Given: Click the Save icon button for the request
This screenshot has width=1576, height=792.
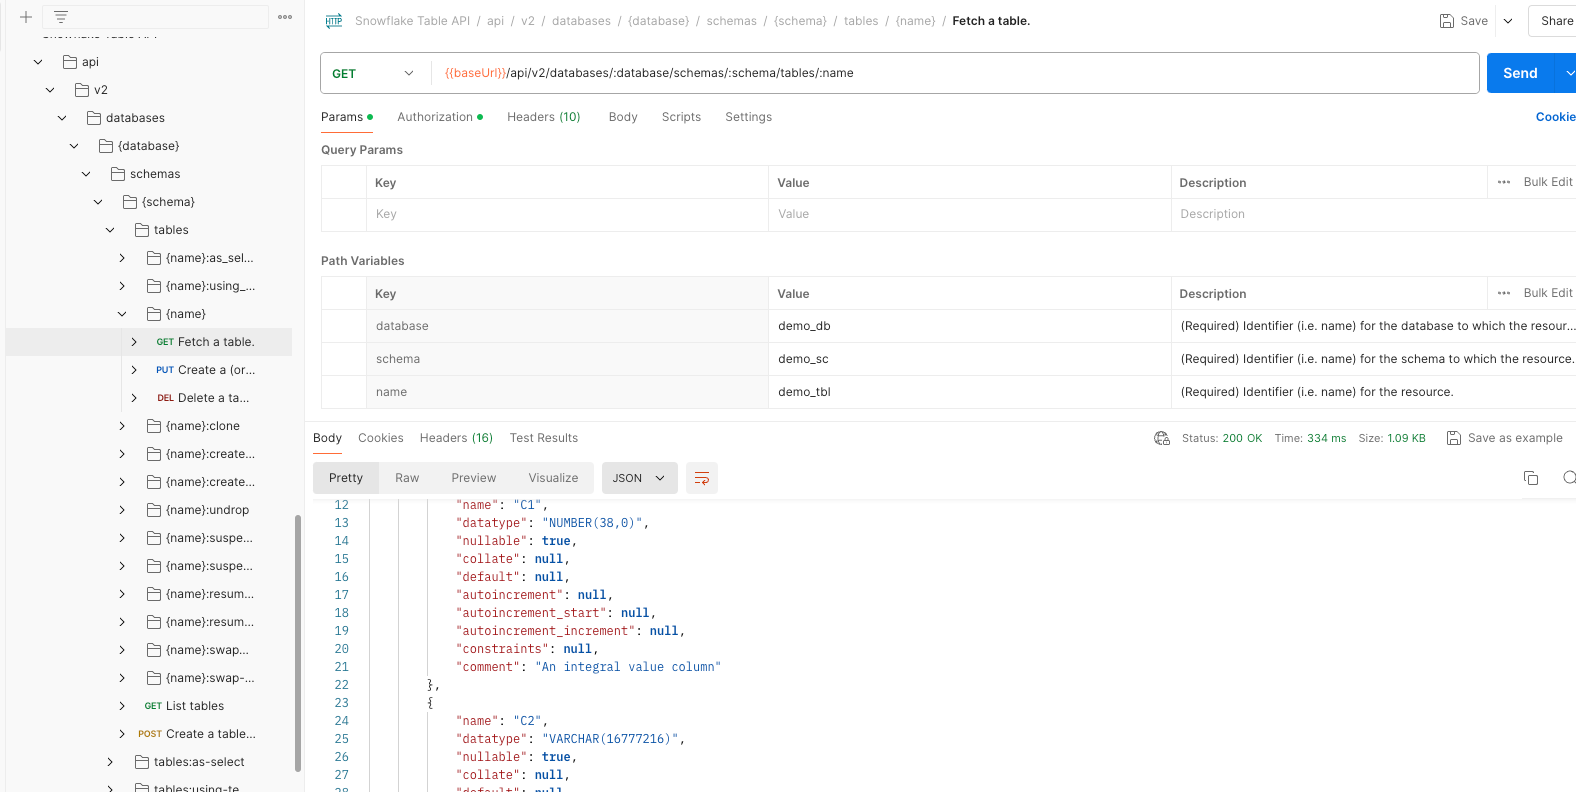Looking at the screenshot, I should click(1464, 21).
